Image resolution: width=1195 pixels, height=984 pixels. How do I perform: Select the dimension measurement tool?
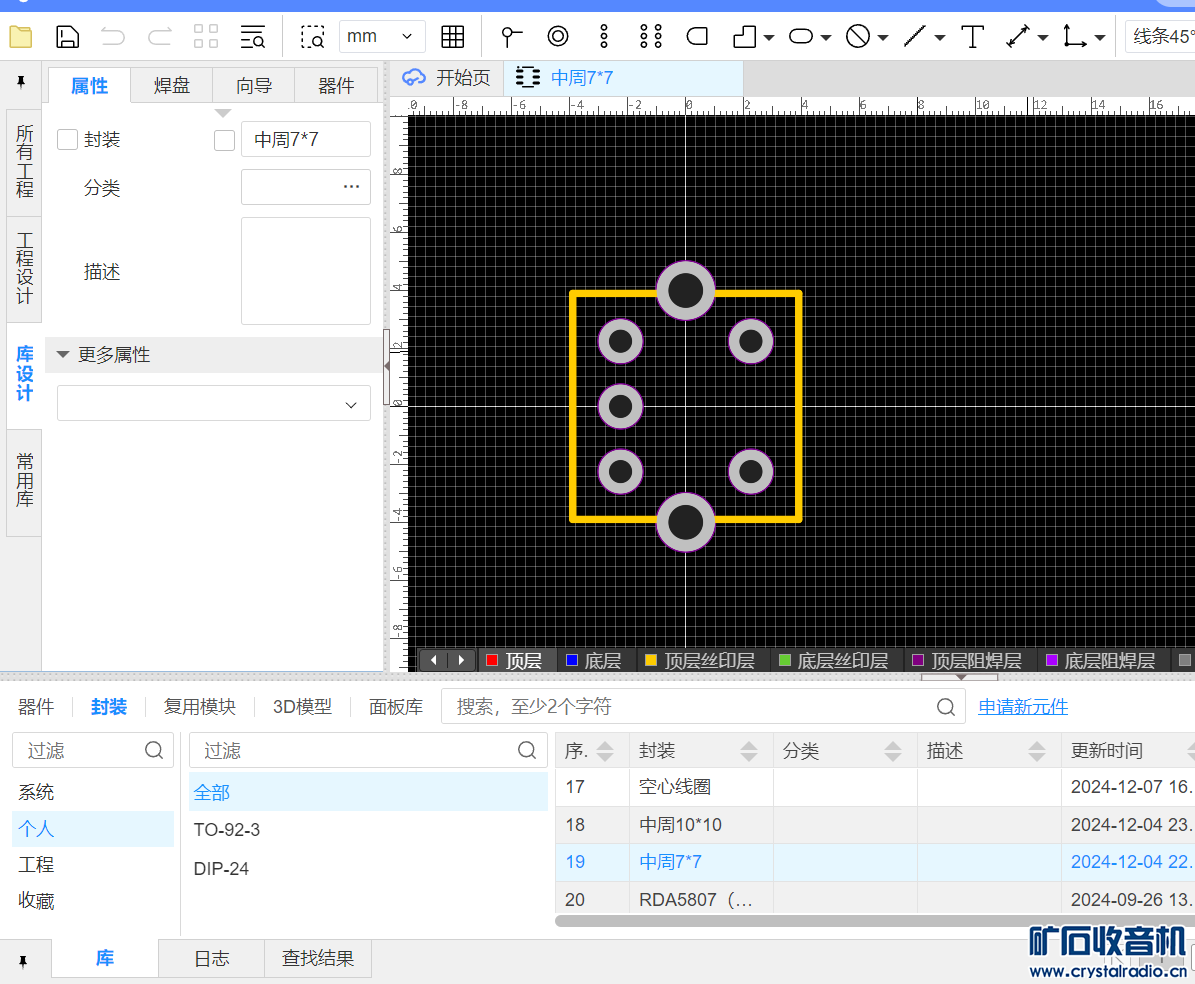point(1018,37)
